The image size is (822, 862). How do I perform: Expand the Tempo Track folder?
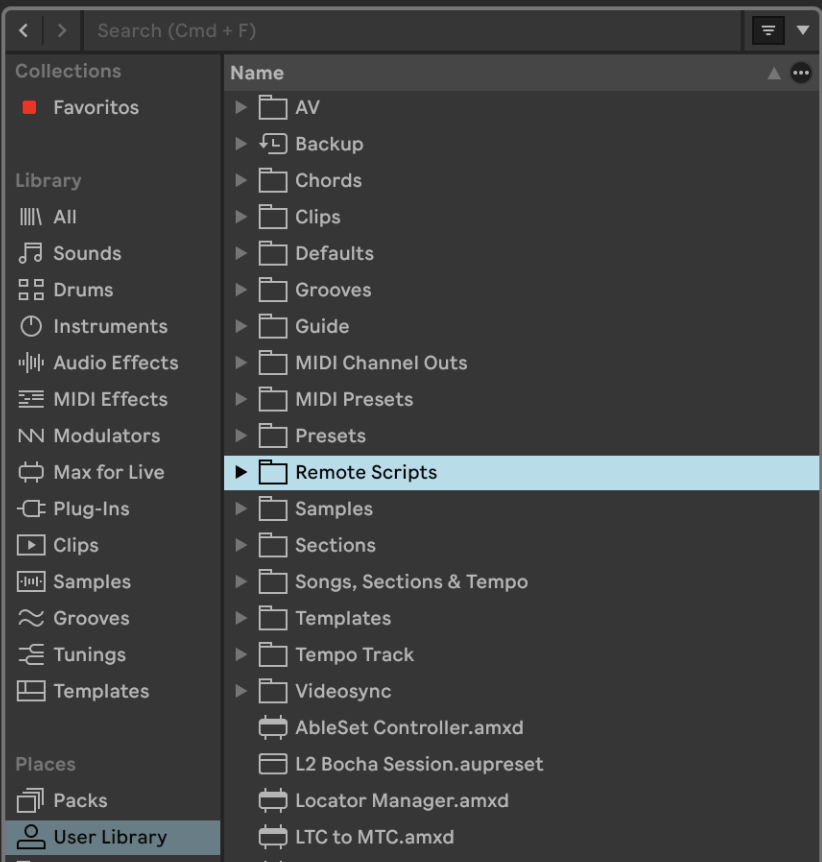coord(241,655)
